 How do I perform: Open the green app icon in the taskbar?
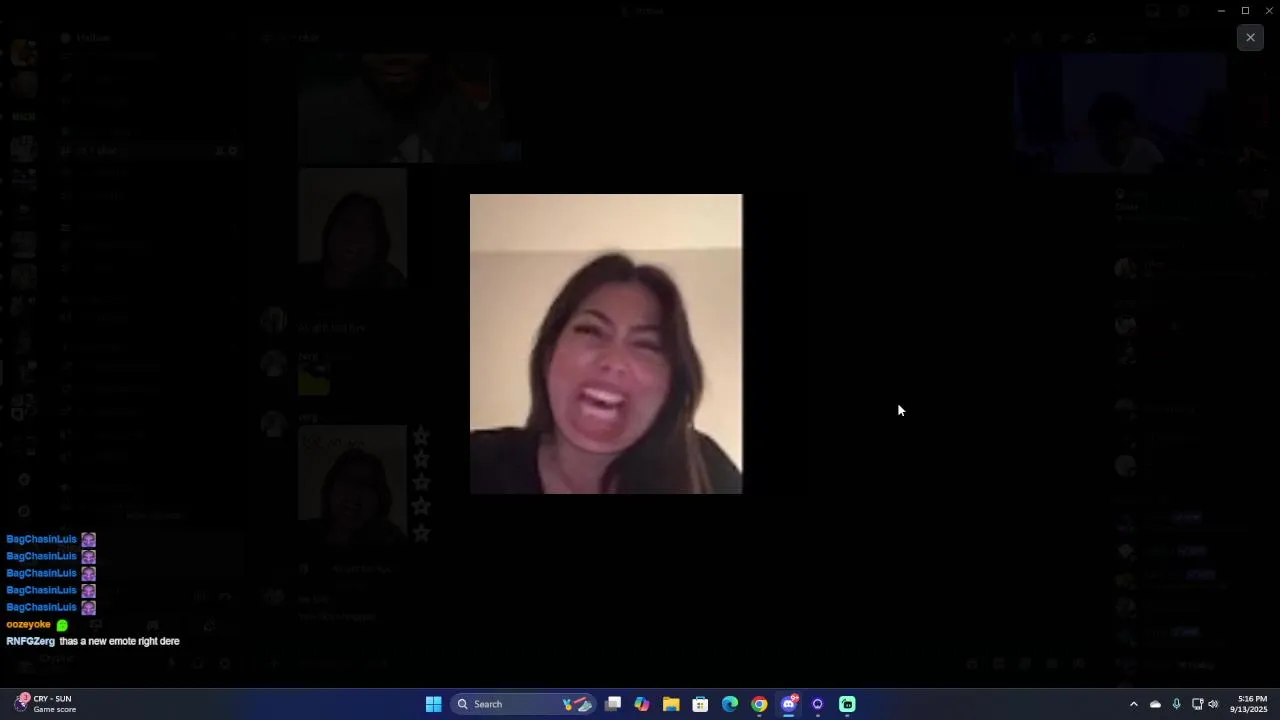point(847,704)
